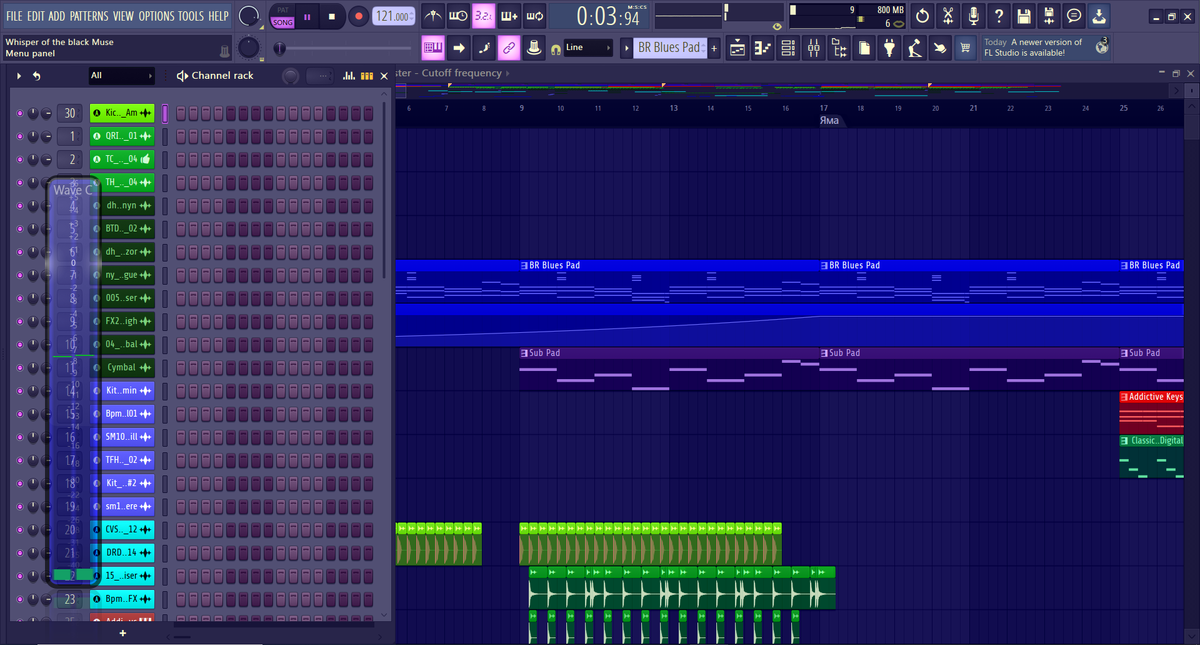
Task: Select the Bpm..FX channel button
Action: click(x=122, y=599)
